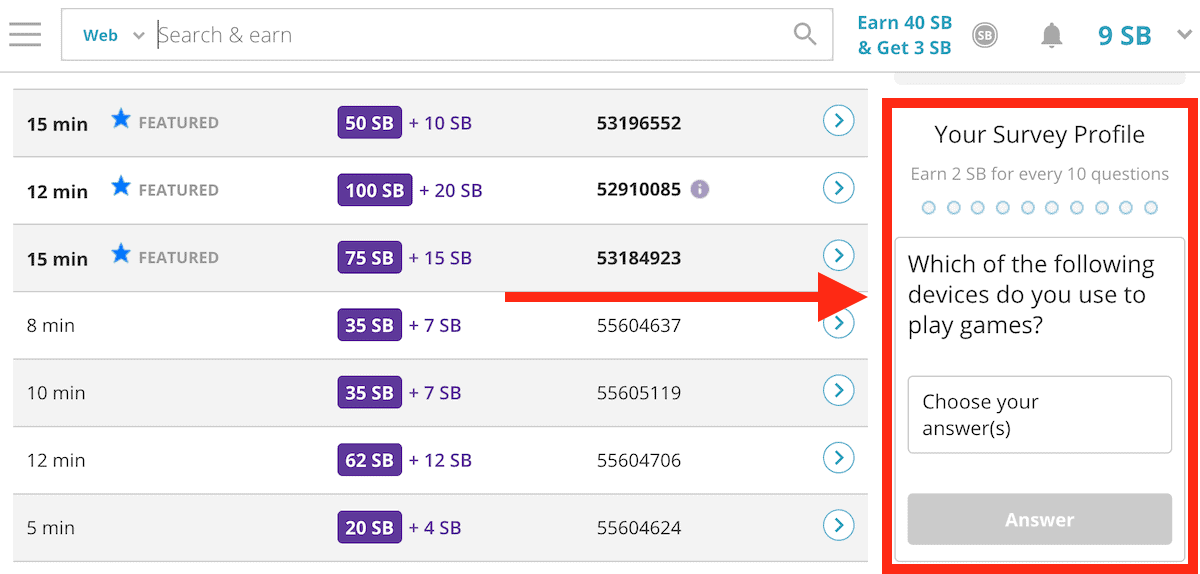Click the magnifying glass search icon
The width and height of the screenshot is (1200, 574).
pos(804,34)
